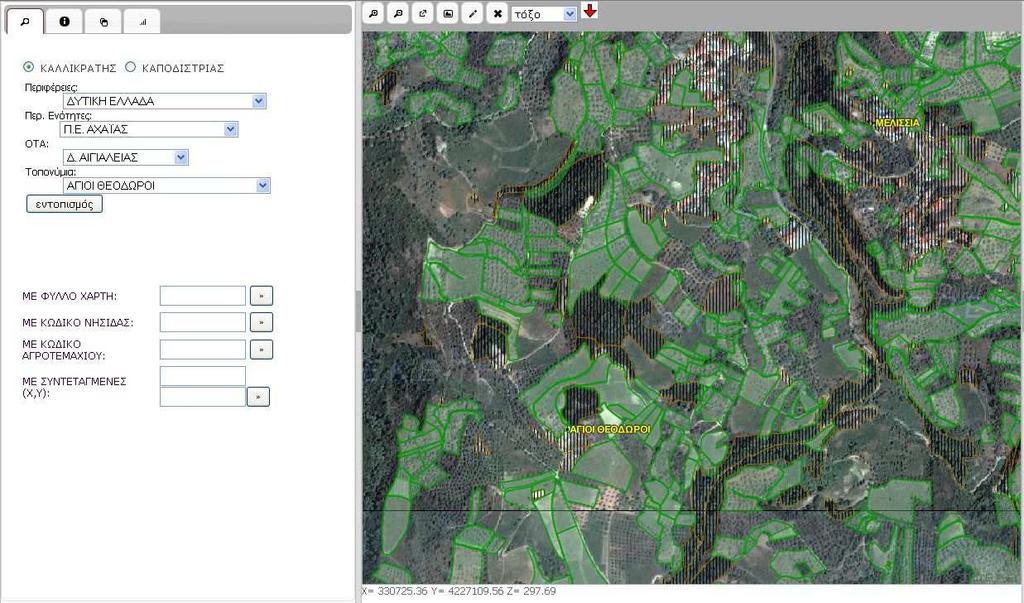Click the ΑΓΙΟΙ ΘΕΟΔΩΡΟΙ place label on map
This screenshot has height=603, width=1024.
coord(610,429)
